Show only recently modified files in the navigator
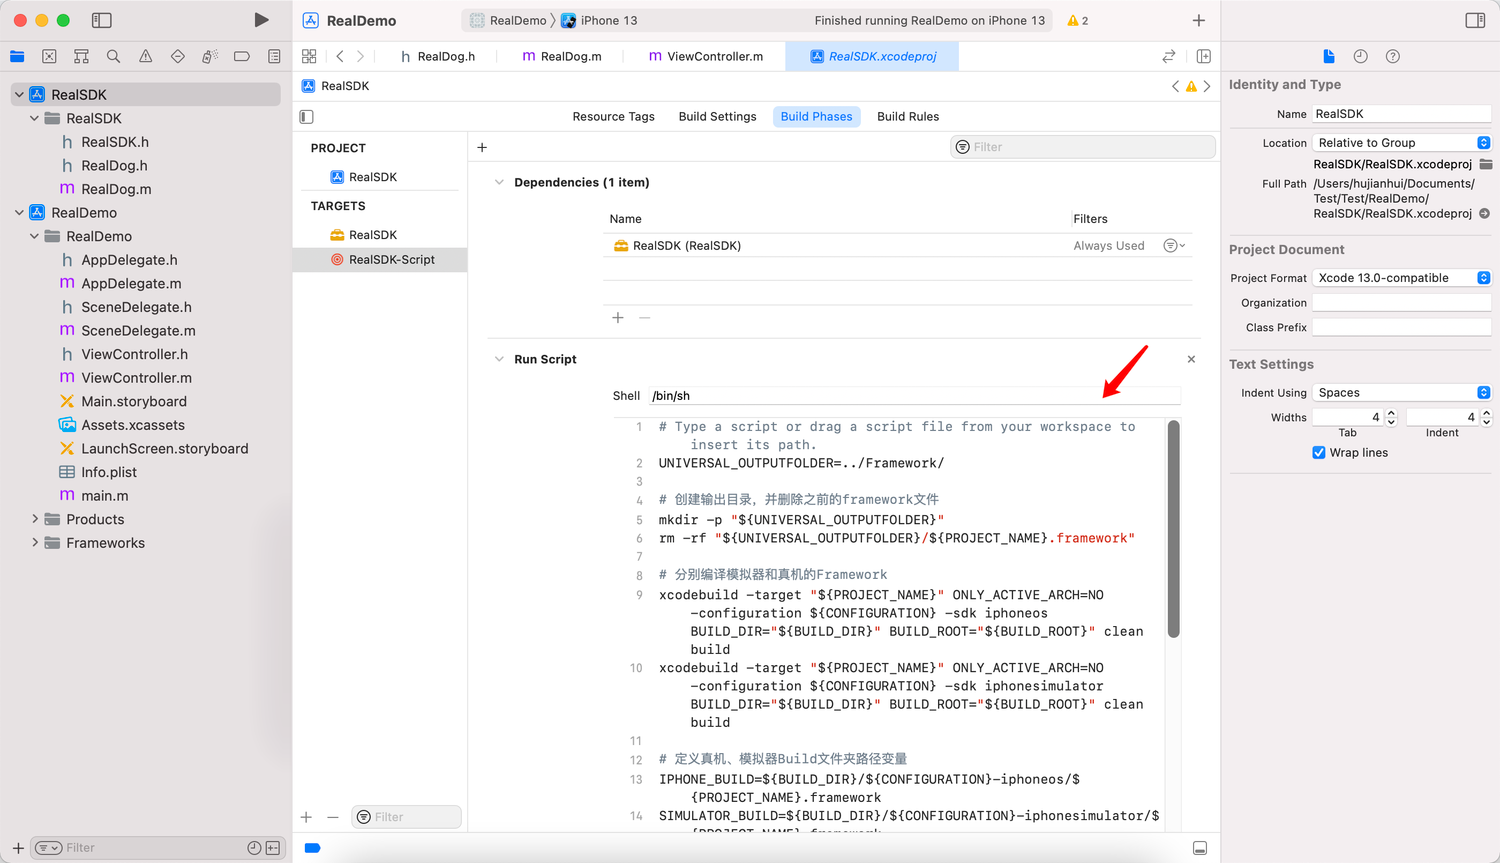The image size is (1500, 863). 254,848
